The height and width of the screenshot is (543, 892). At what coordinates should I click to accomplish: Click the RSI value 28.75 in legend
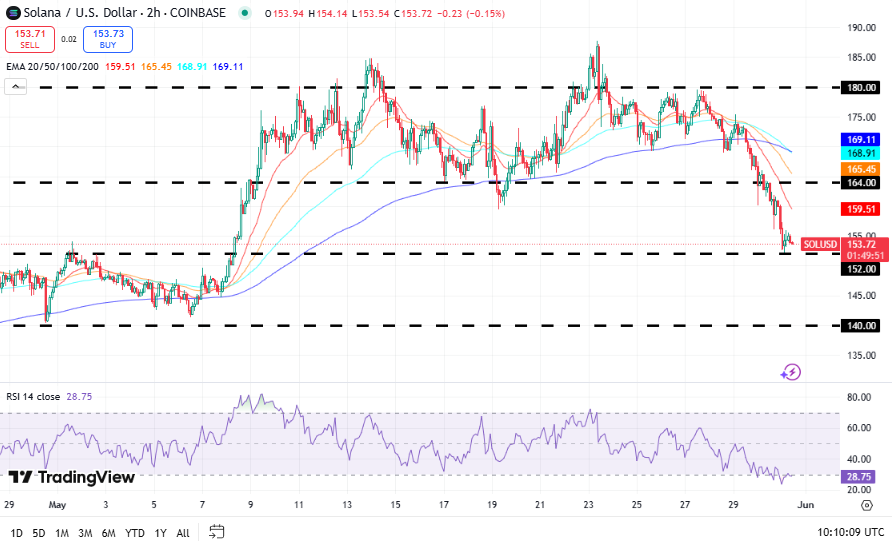click(x=79, y=396)
